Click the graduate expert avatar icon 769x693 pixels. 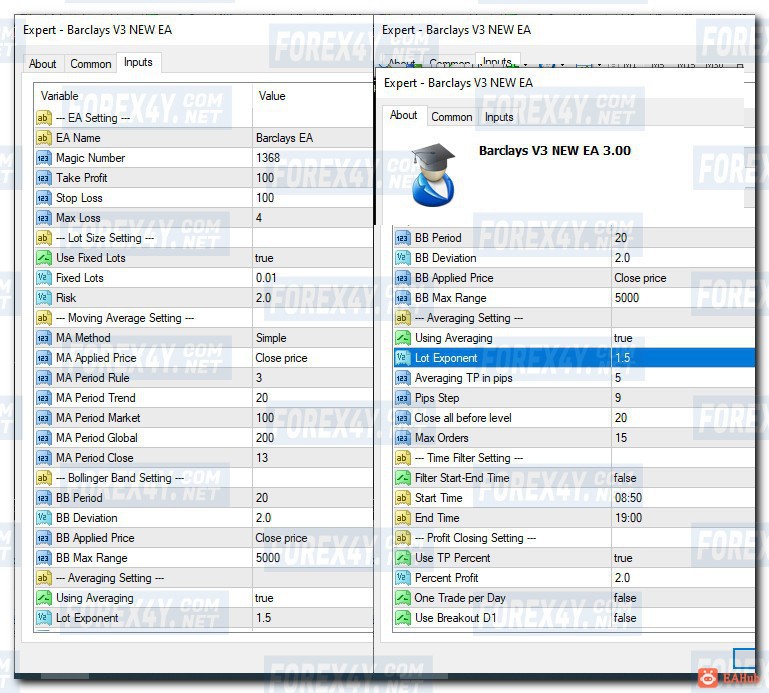click(x=434, y=175)
